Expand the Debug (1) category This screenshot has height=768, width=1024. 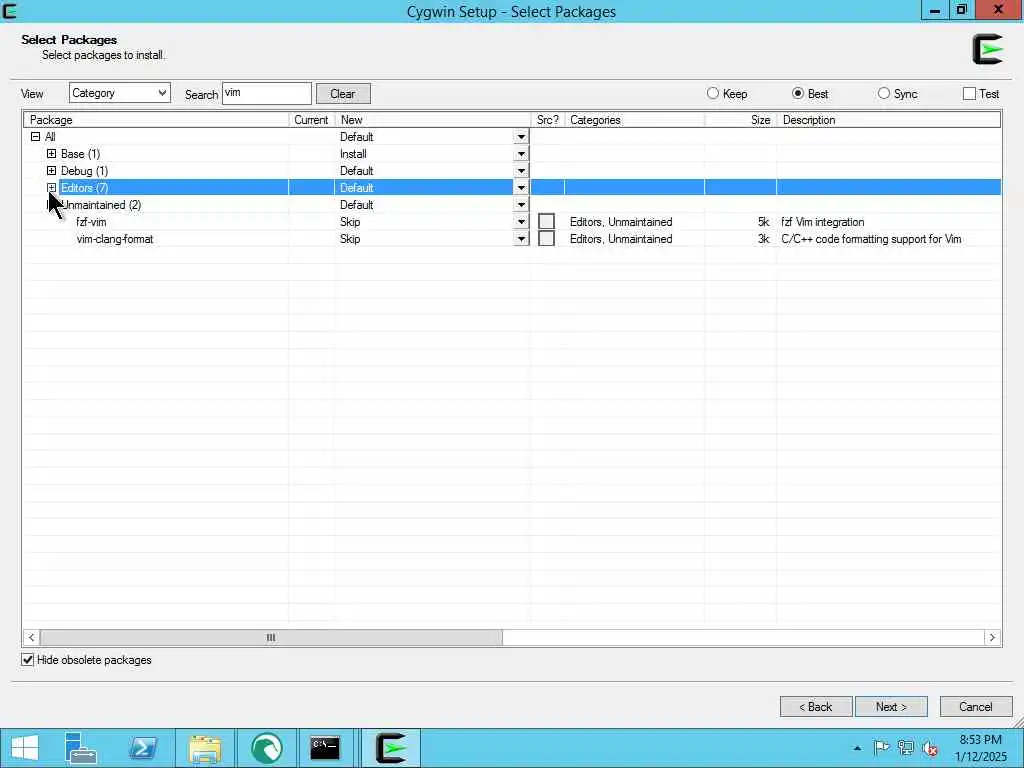(52, 170)
